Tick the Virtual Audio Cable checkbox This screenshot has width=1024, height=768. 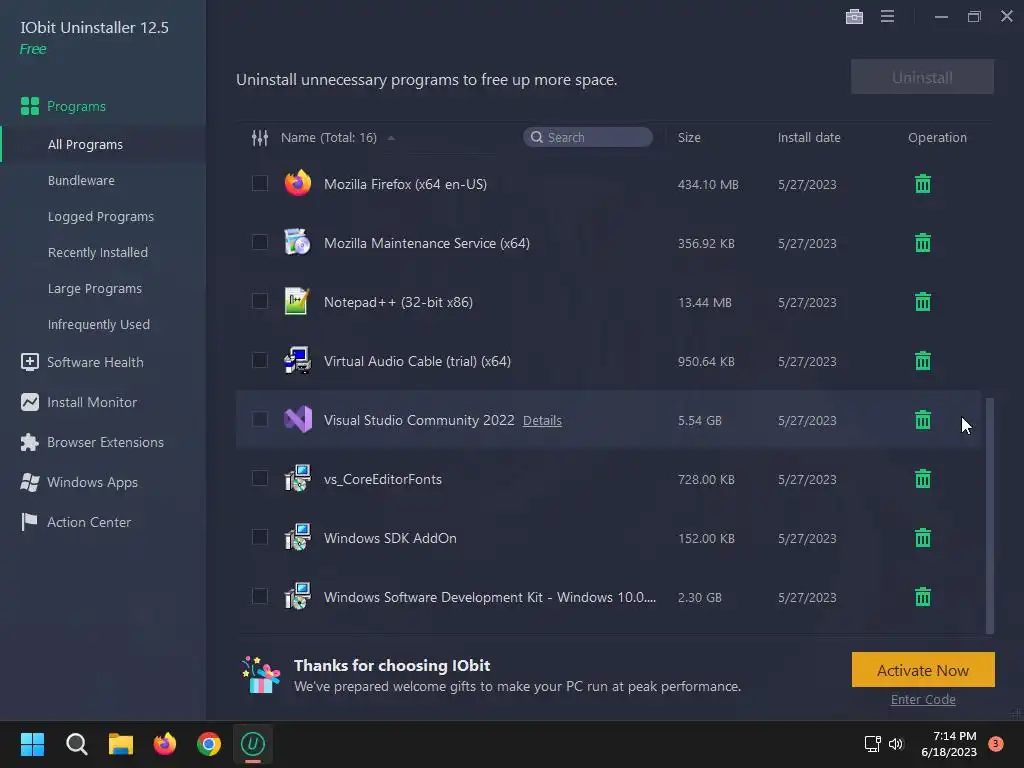(259, 360)
